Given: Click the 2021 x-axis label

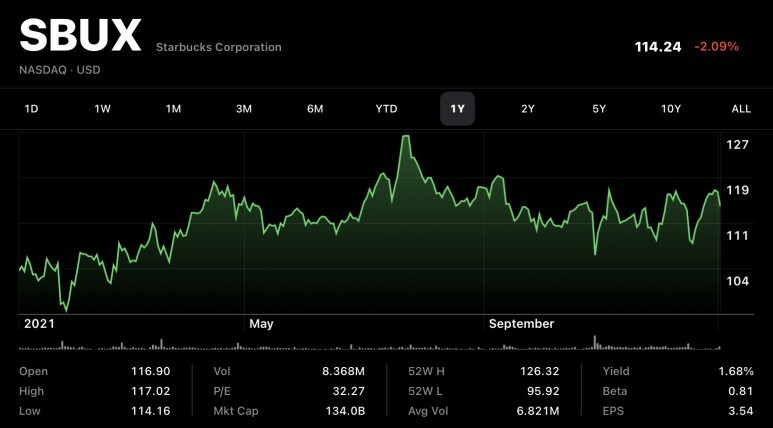Looking at the screenshot, I should pos(39,323).
